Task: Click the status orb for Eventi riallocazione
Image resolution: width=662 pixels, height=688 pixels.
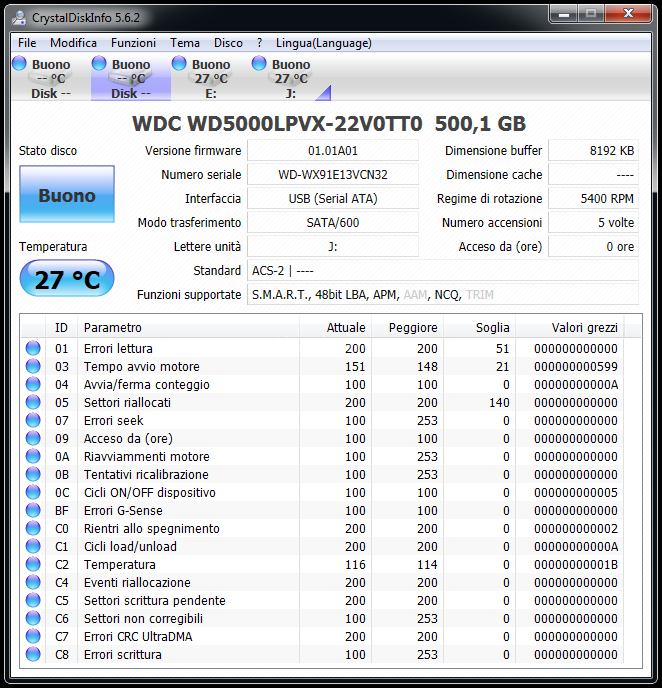Action: [33, 582]
